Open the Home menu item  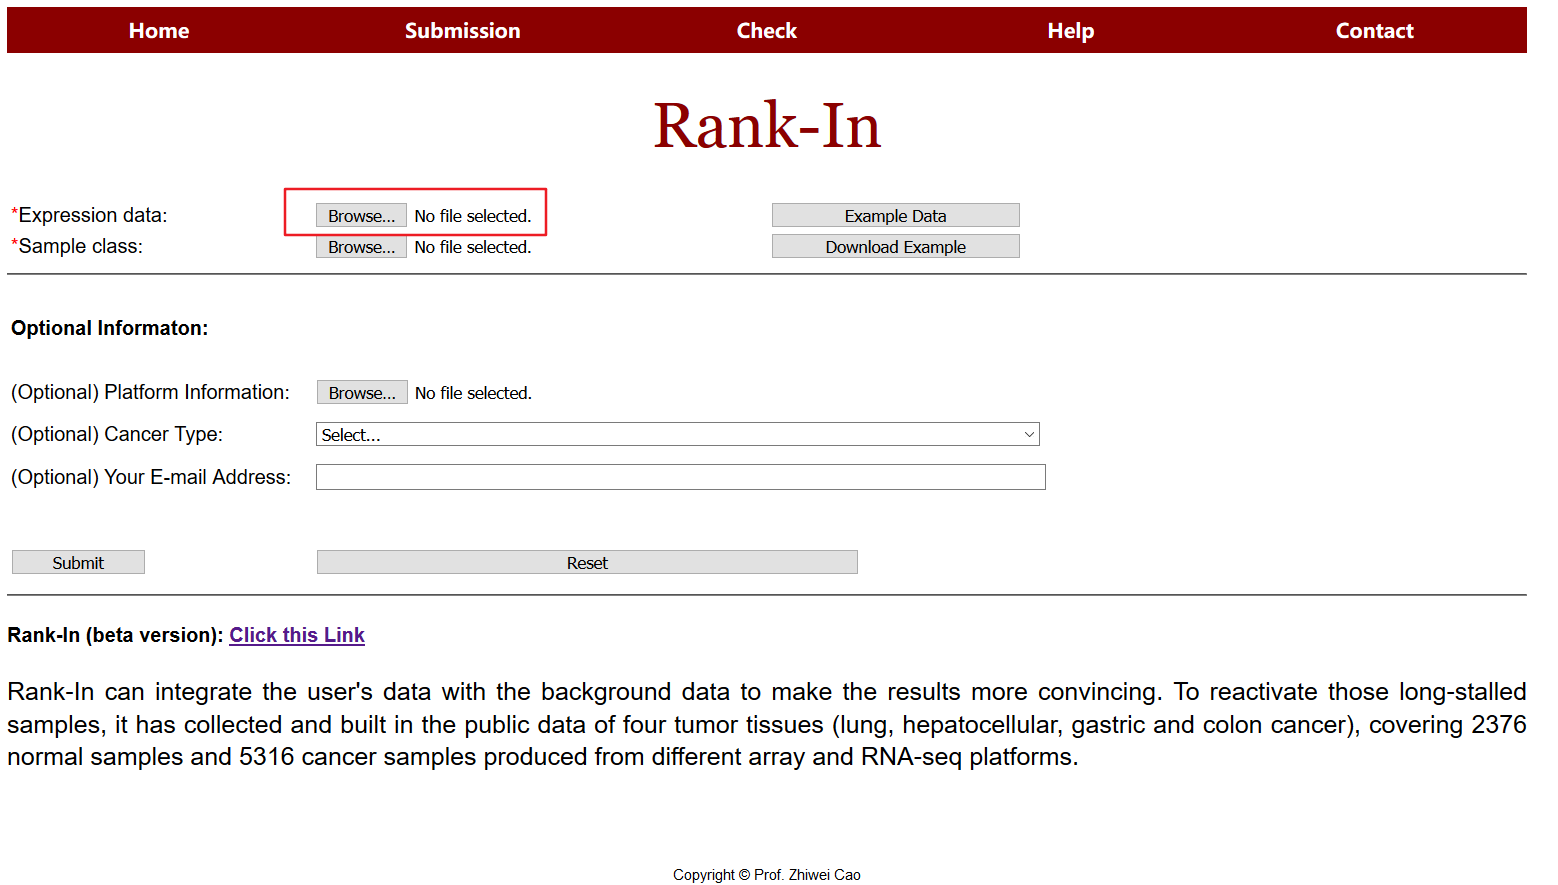click(x=159, y=30)
